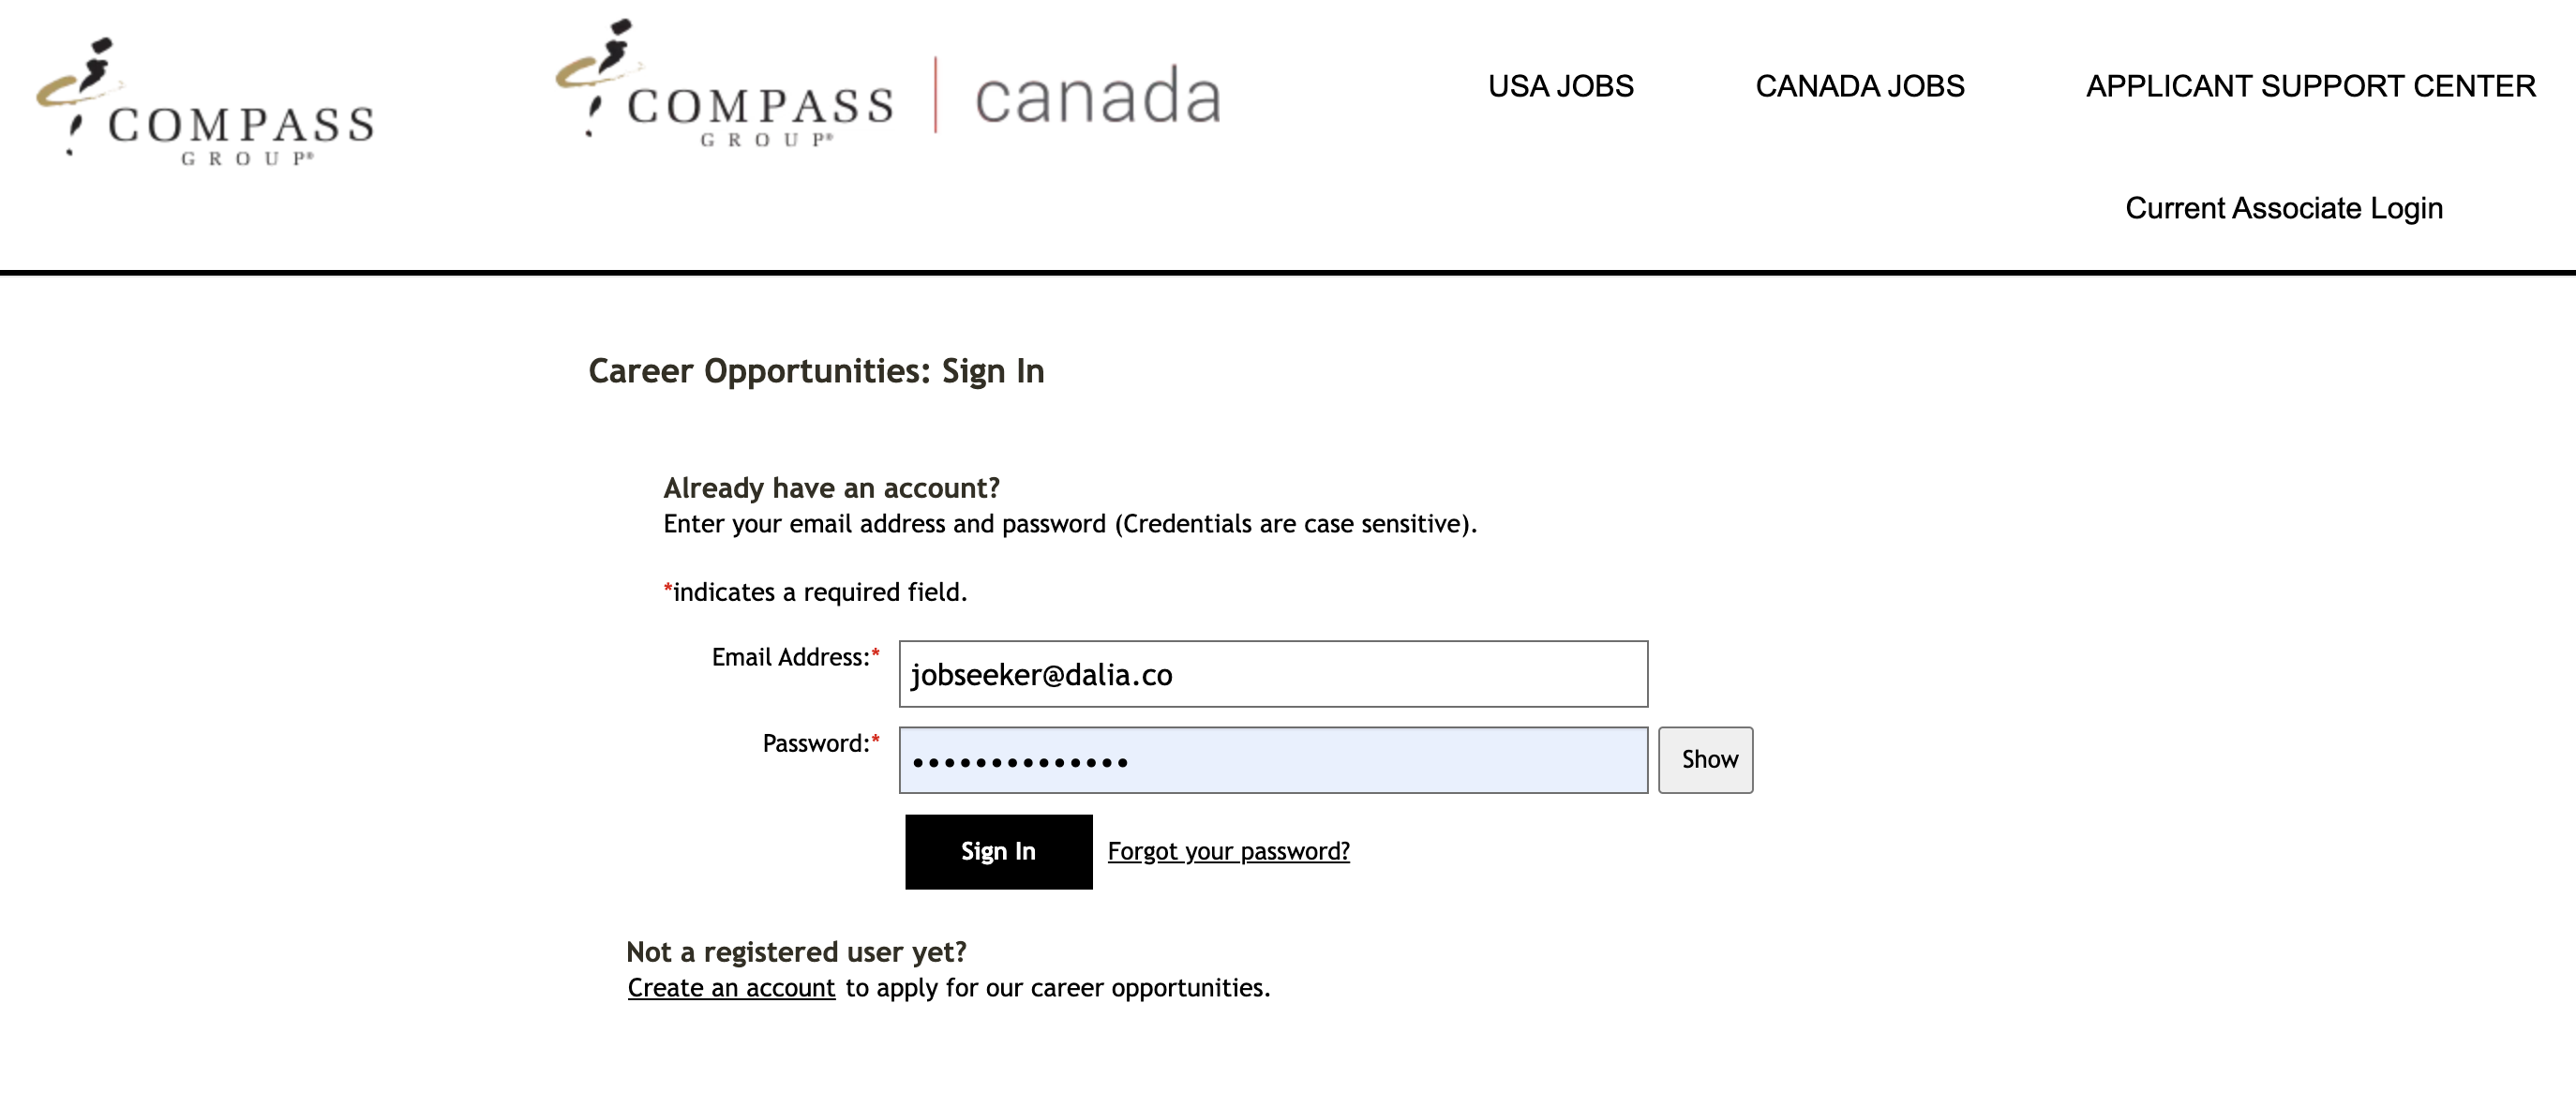Click the Compass Group logo at far left
The width and height of the screenshot is (2576, 1108).
click(205, 103)
